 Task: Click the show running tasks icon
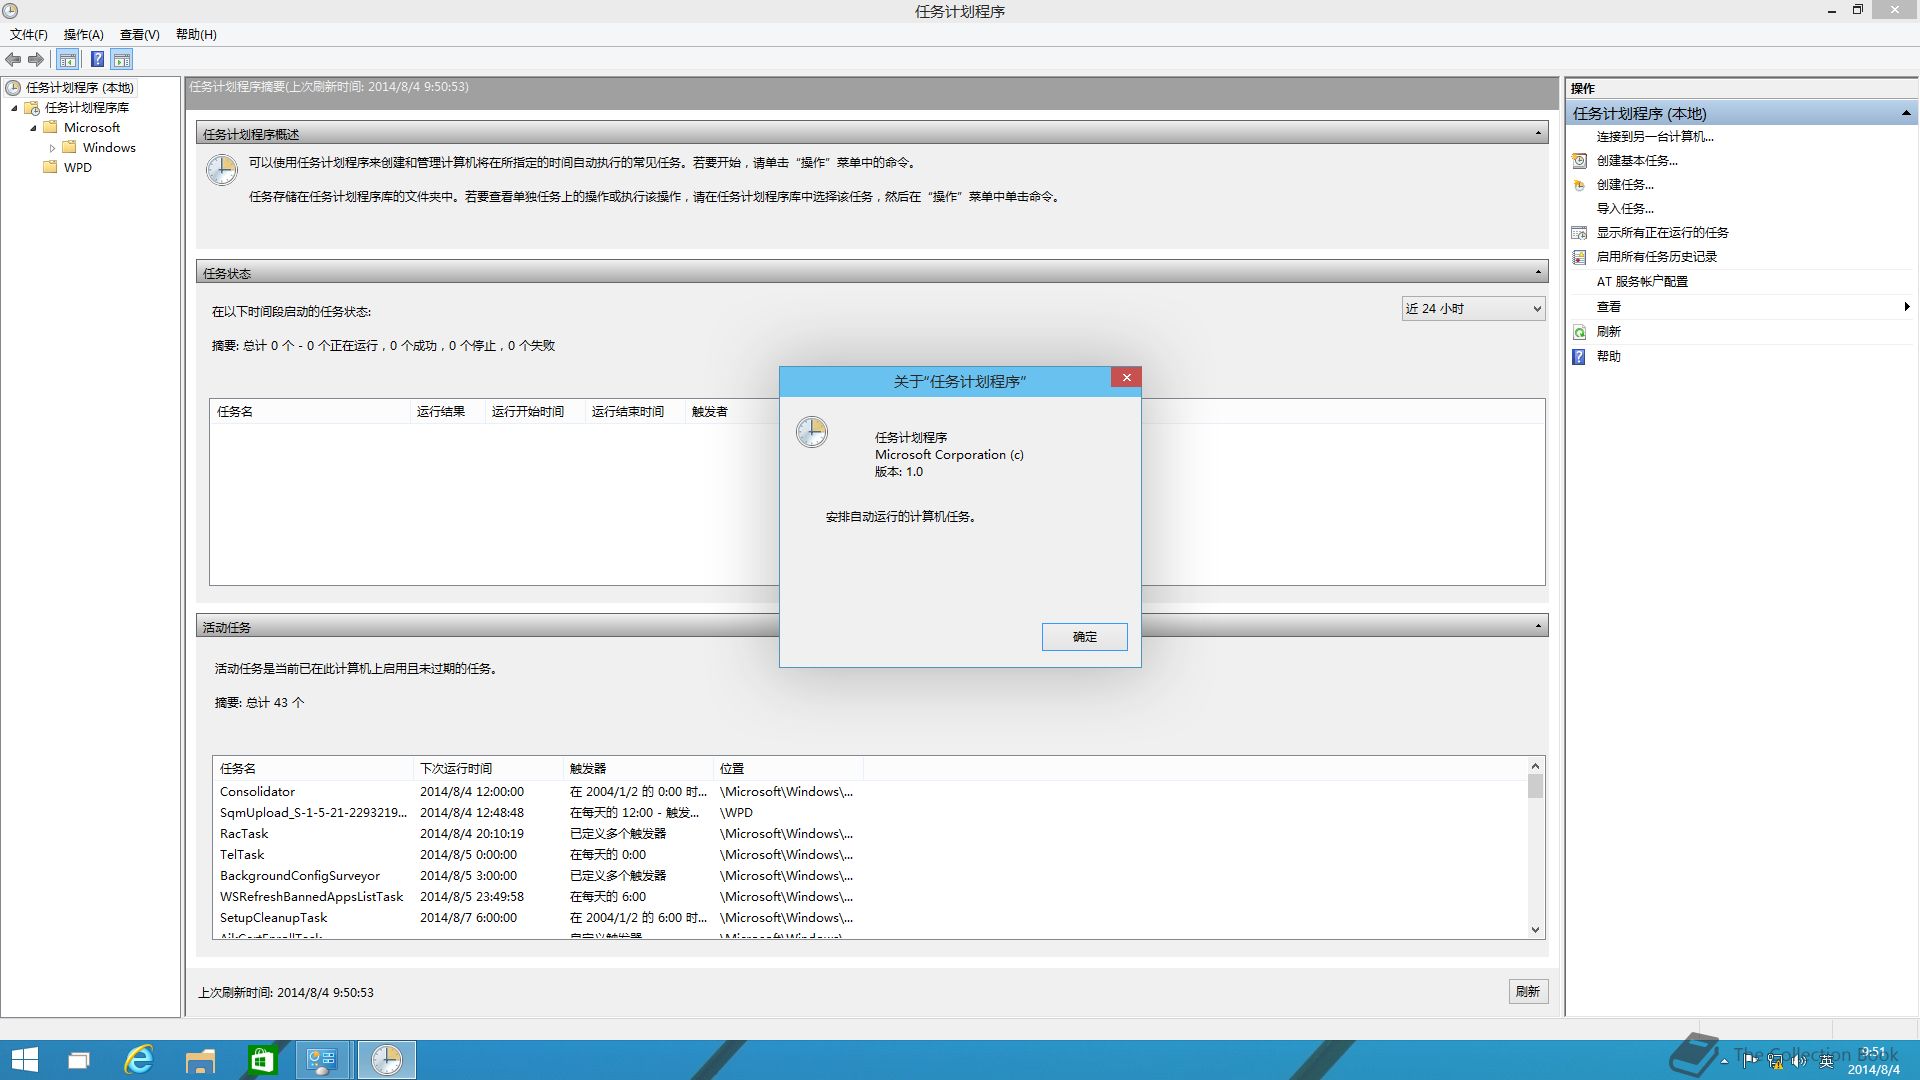(x=1580, y=233)
